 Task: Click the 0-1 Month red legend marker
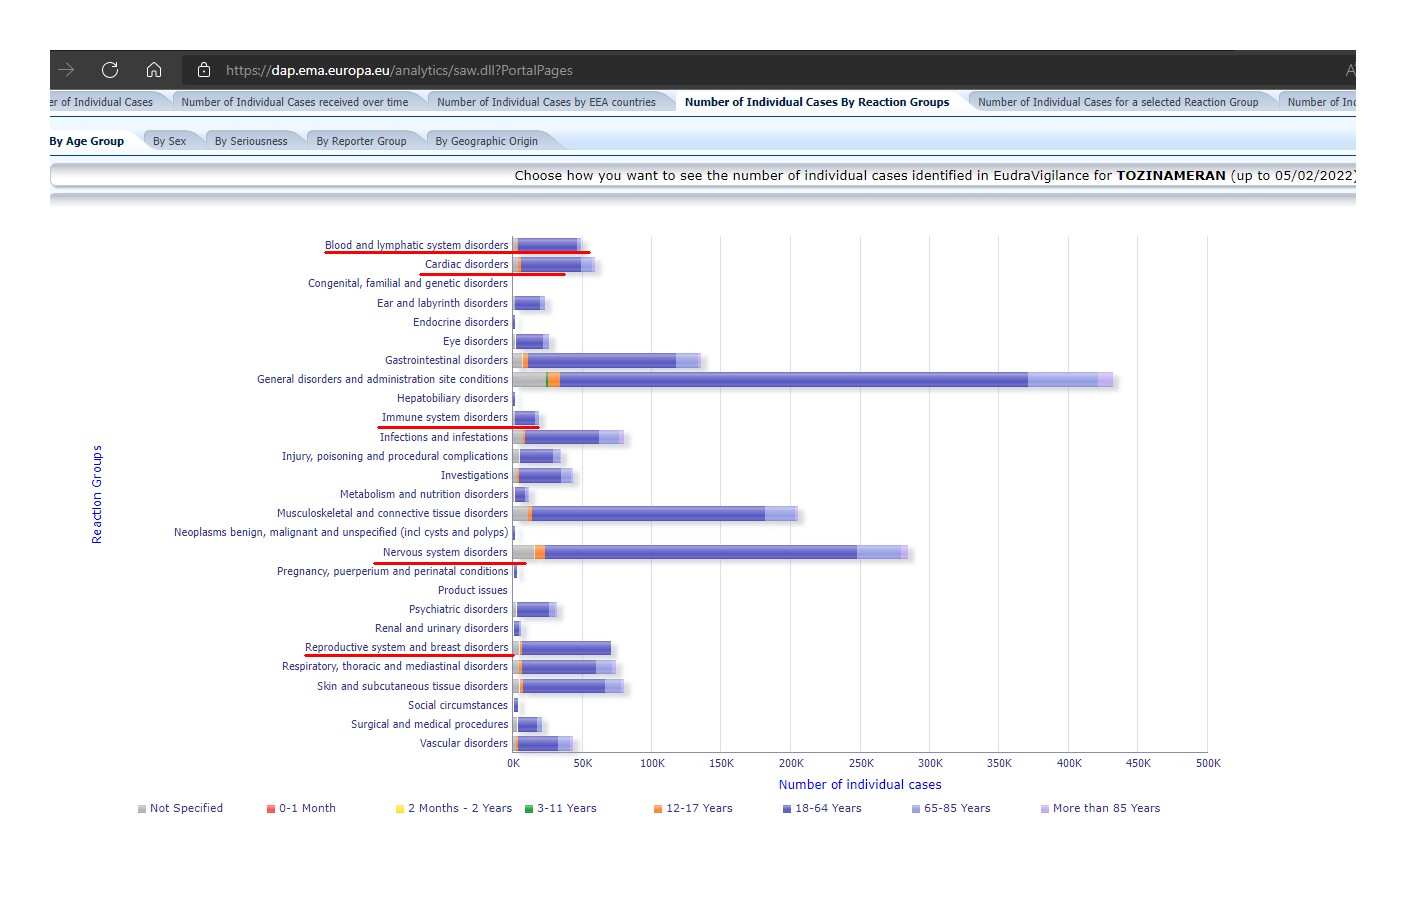[271, 809]
